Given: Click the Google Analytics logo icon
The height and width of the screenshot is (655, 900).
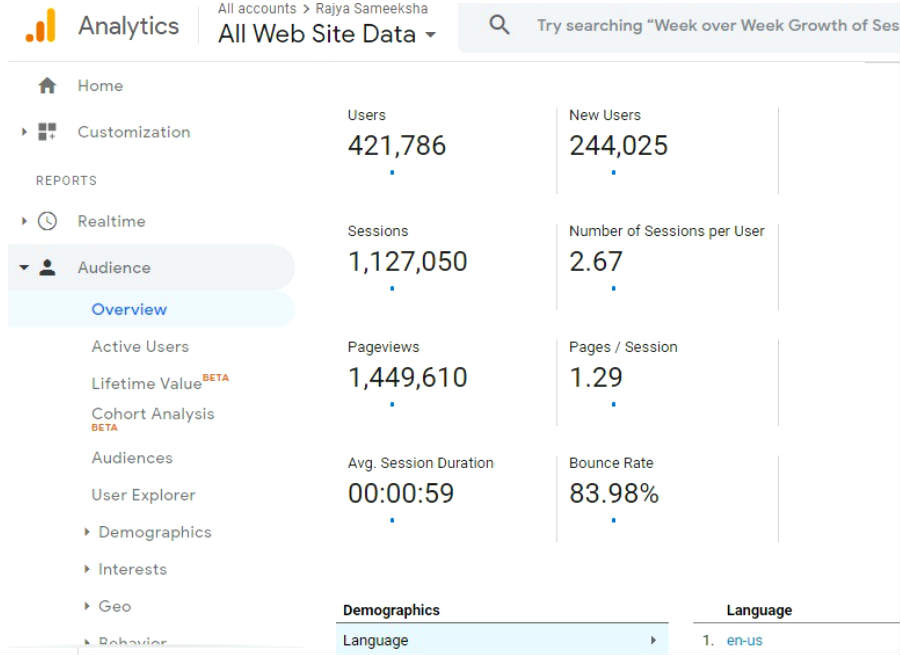Looking at the screenshot, I should point(41,25).
